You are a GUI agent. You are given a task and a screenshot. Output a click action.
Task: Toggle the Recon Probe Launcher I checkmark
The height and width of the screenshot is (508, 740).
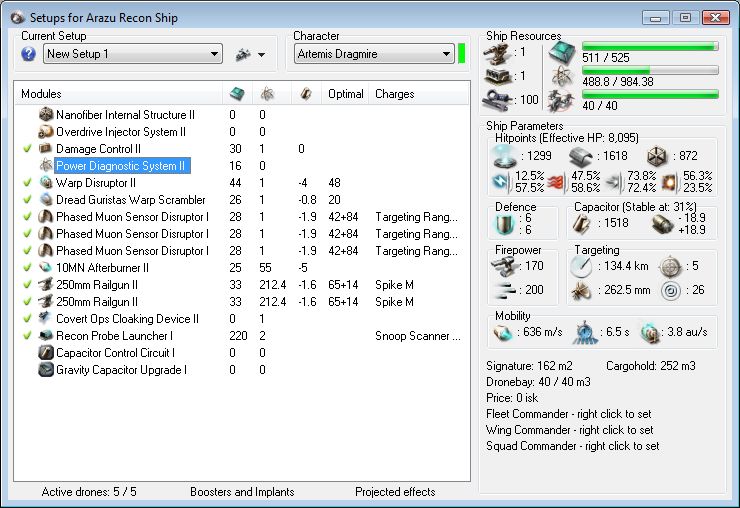[27, 335]
